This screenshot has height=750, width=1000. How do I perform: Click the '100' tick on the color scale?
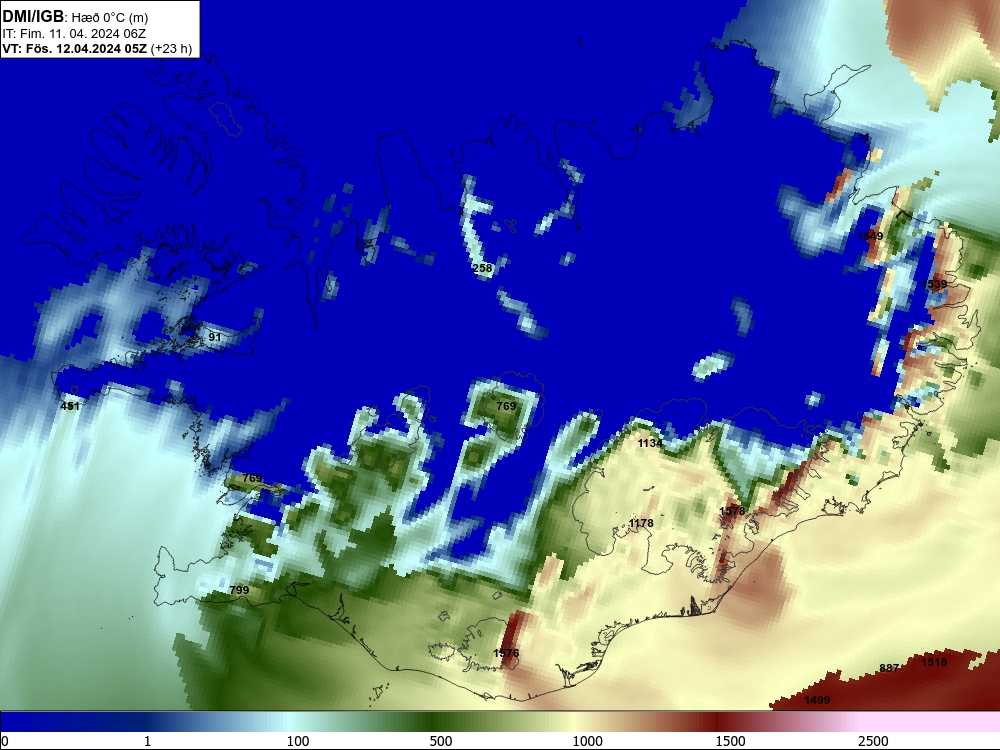pos(298,741)
